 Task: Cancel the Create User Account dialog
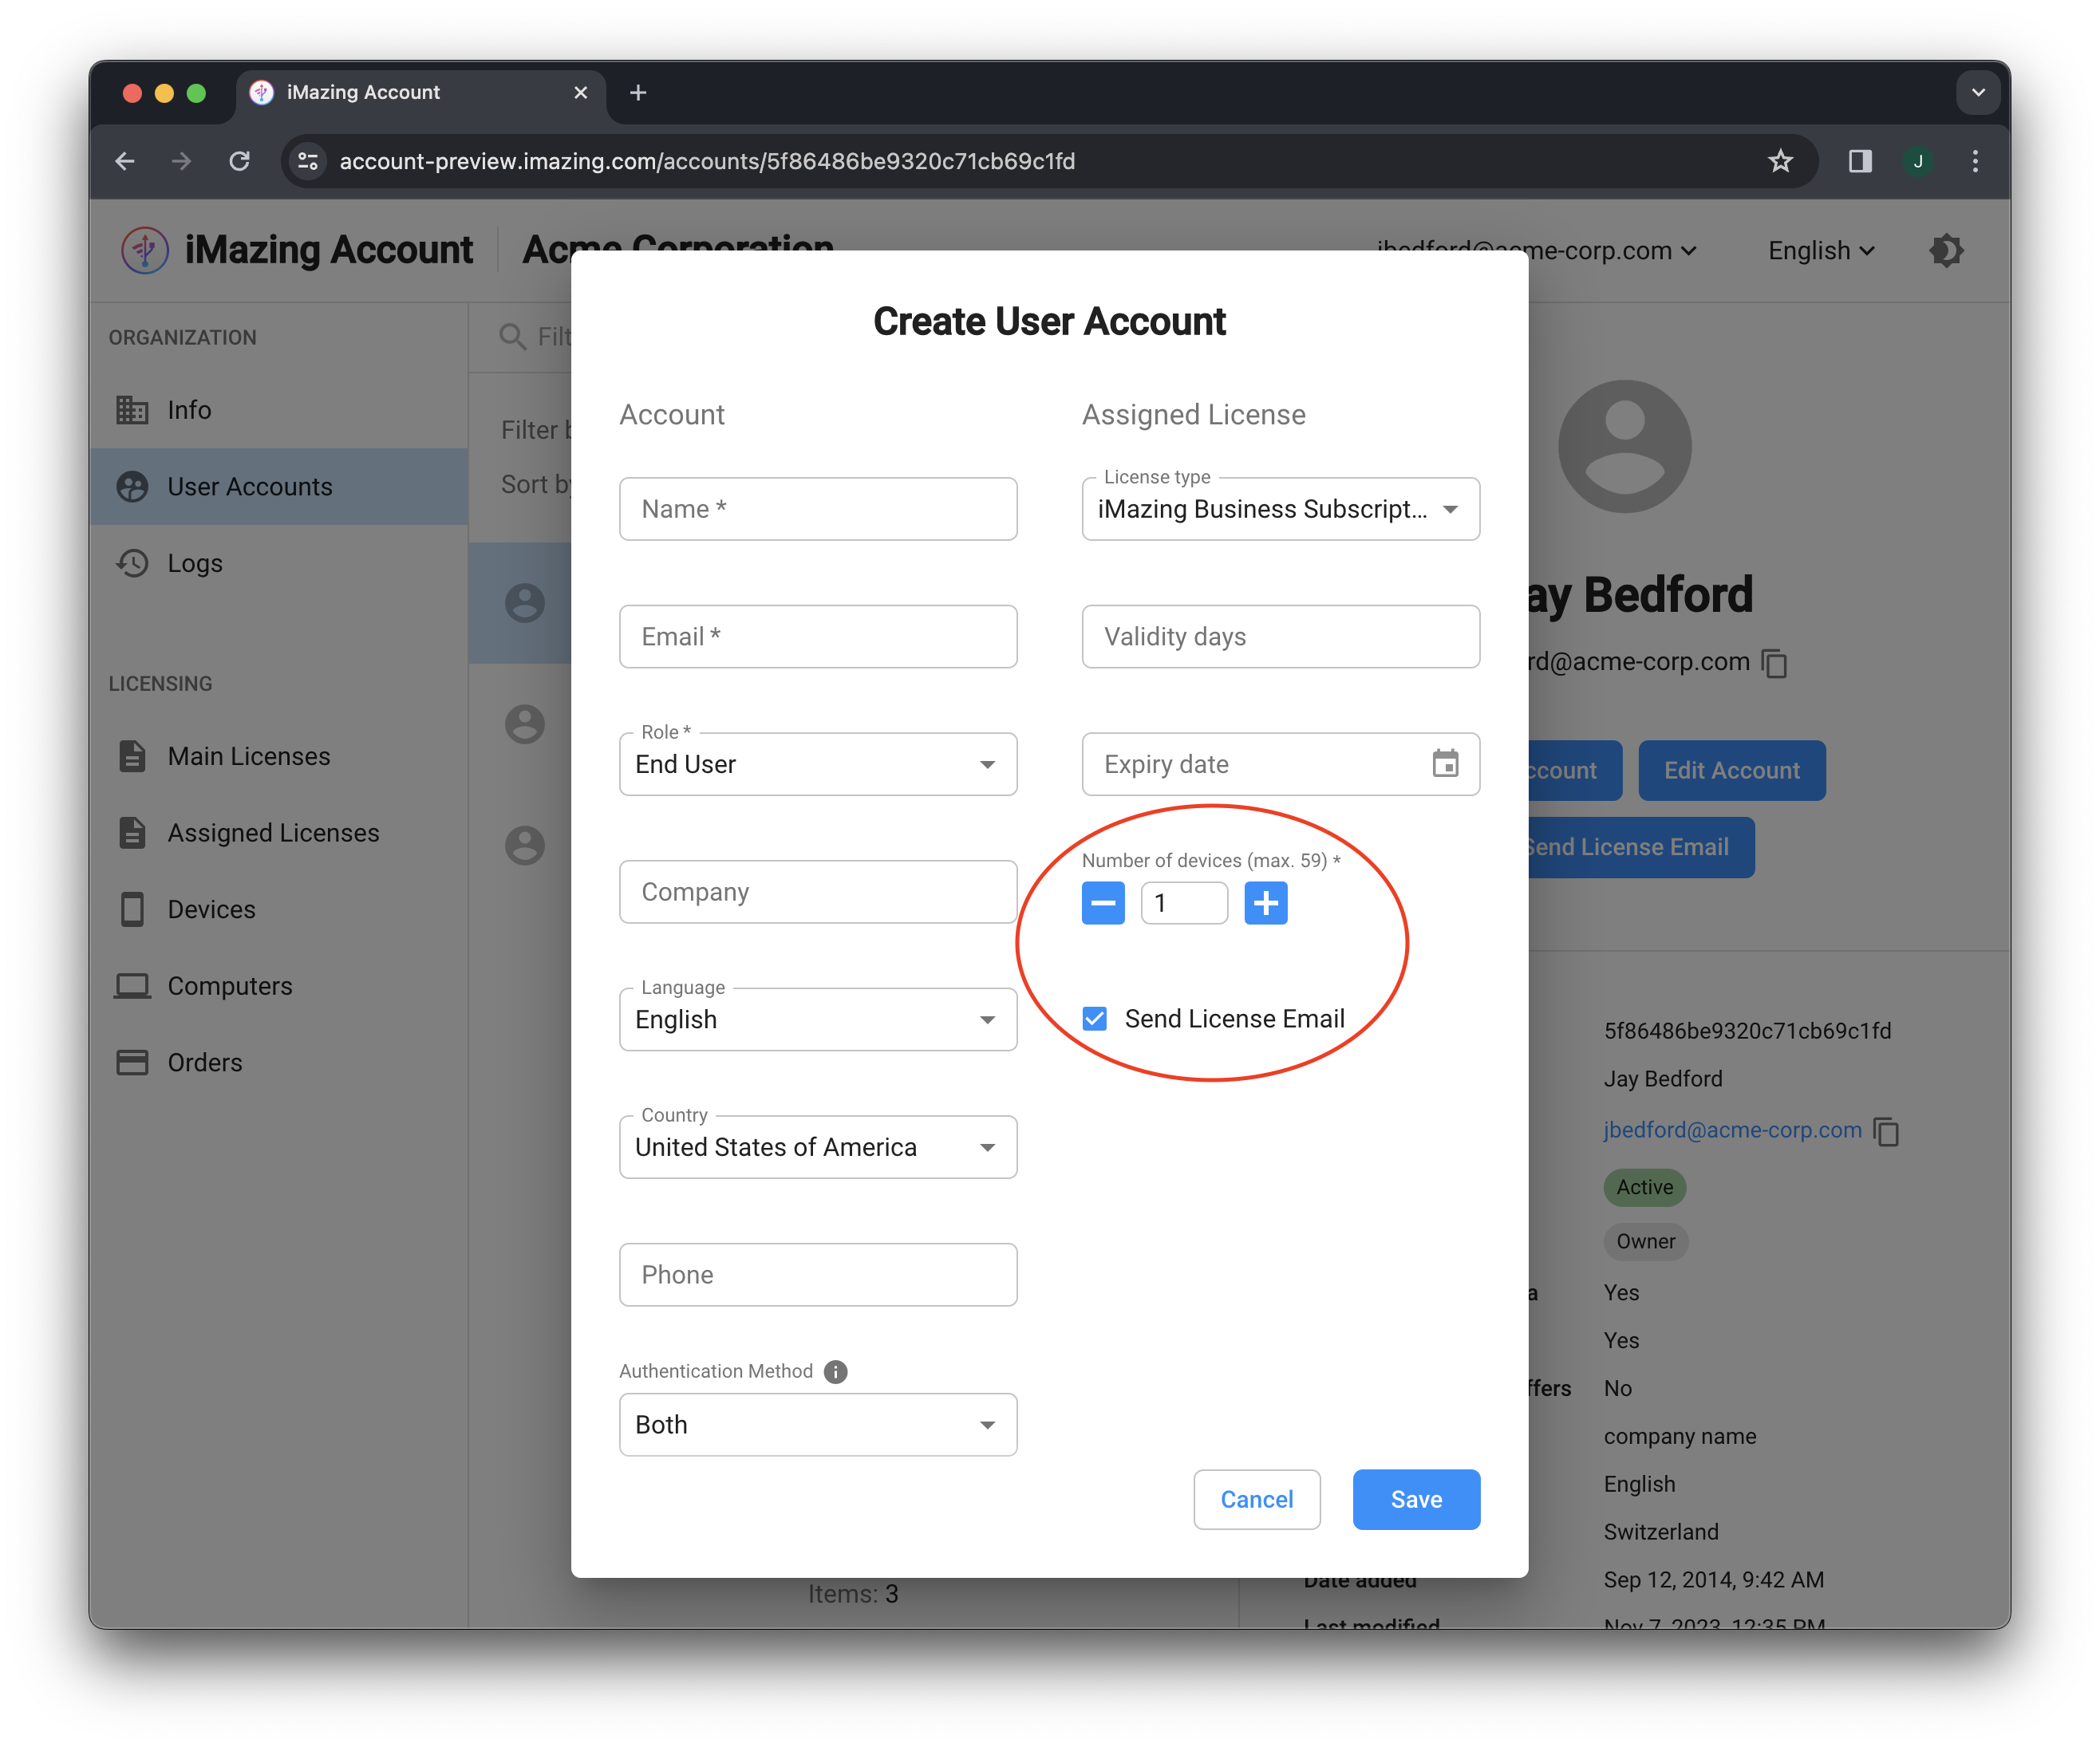tap(1256, 1499)
